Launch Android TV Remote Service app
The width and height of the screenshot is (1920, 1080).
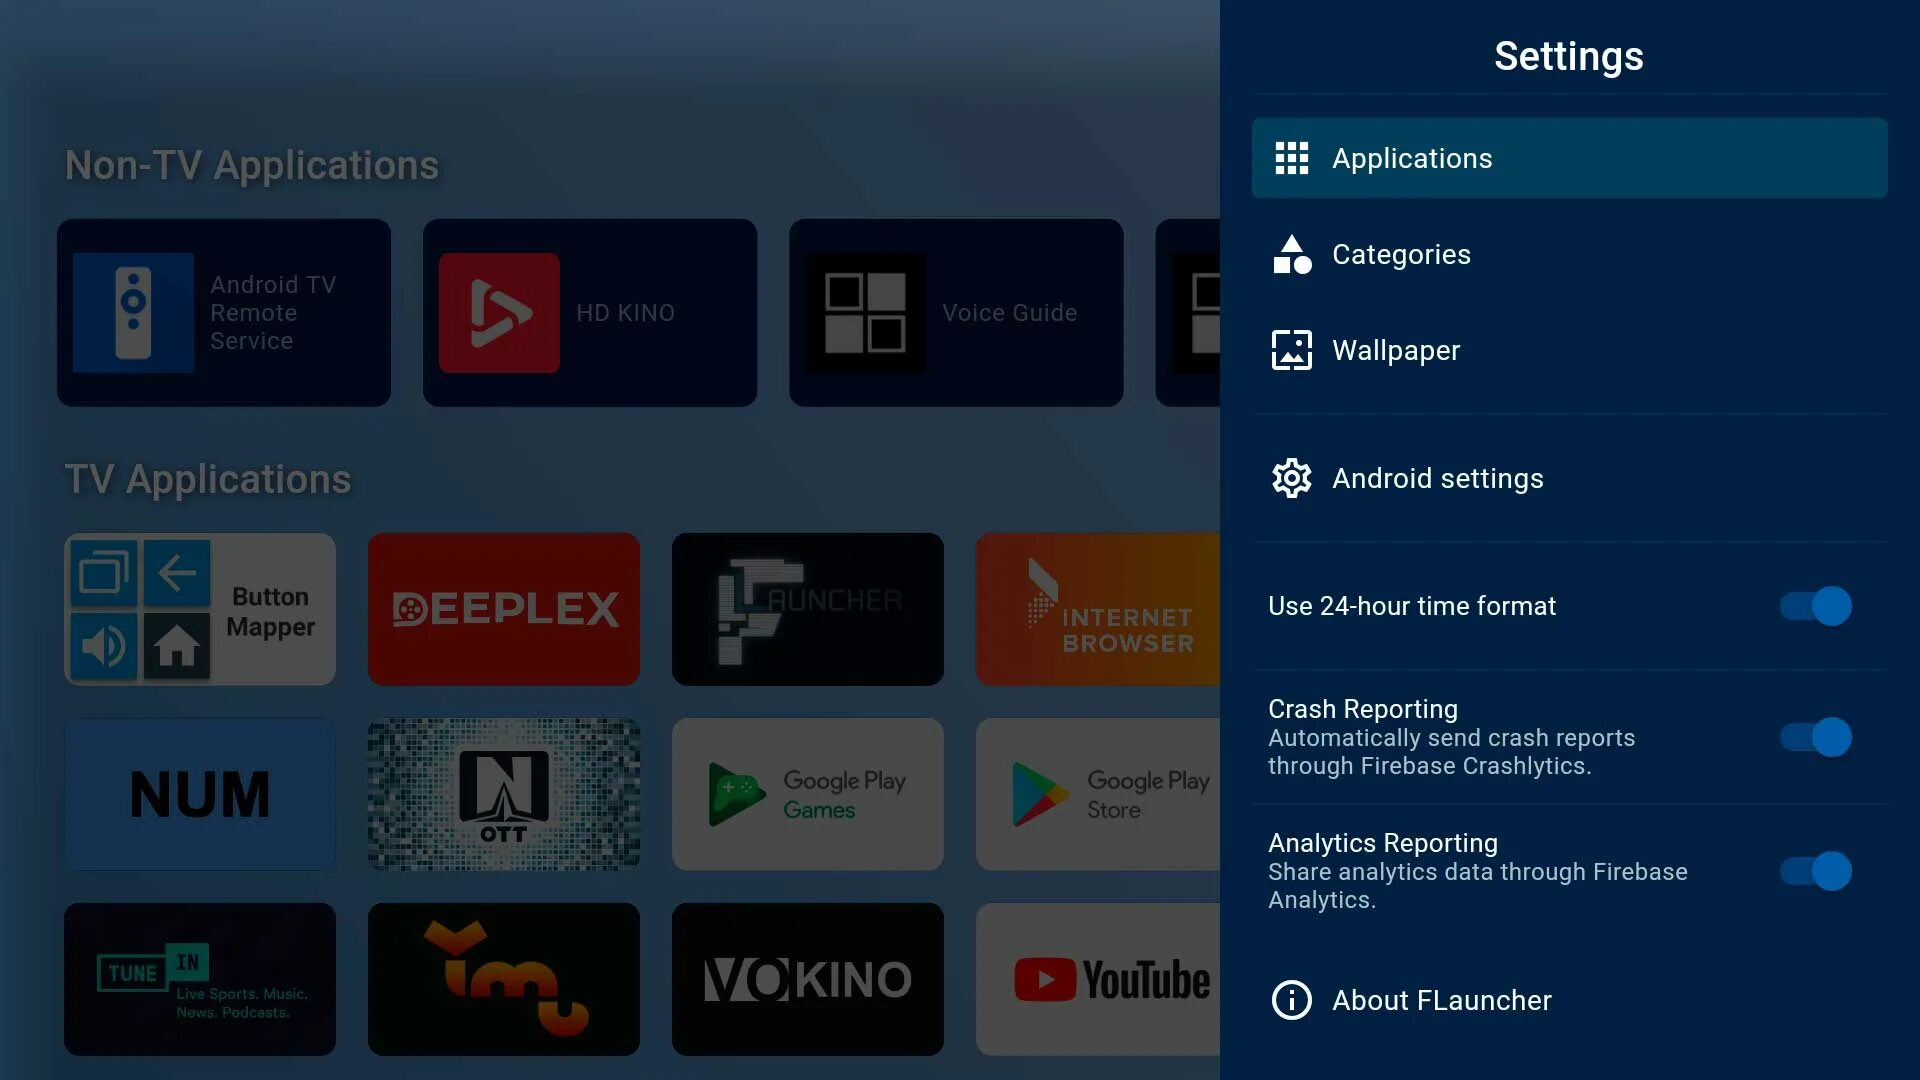(x=224, y=313)
